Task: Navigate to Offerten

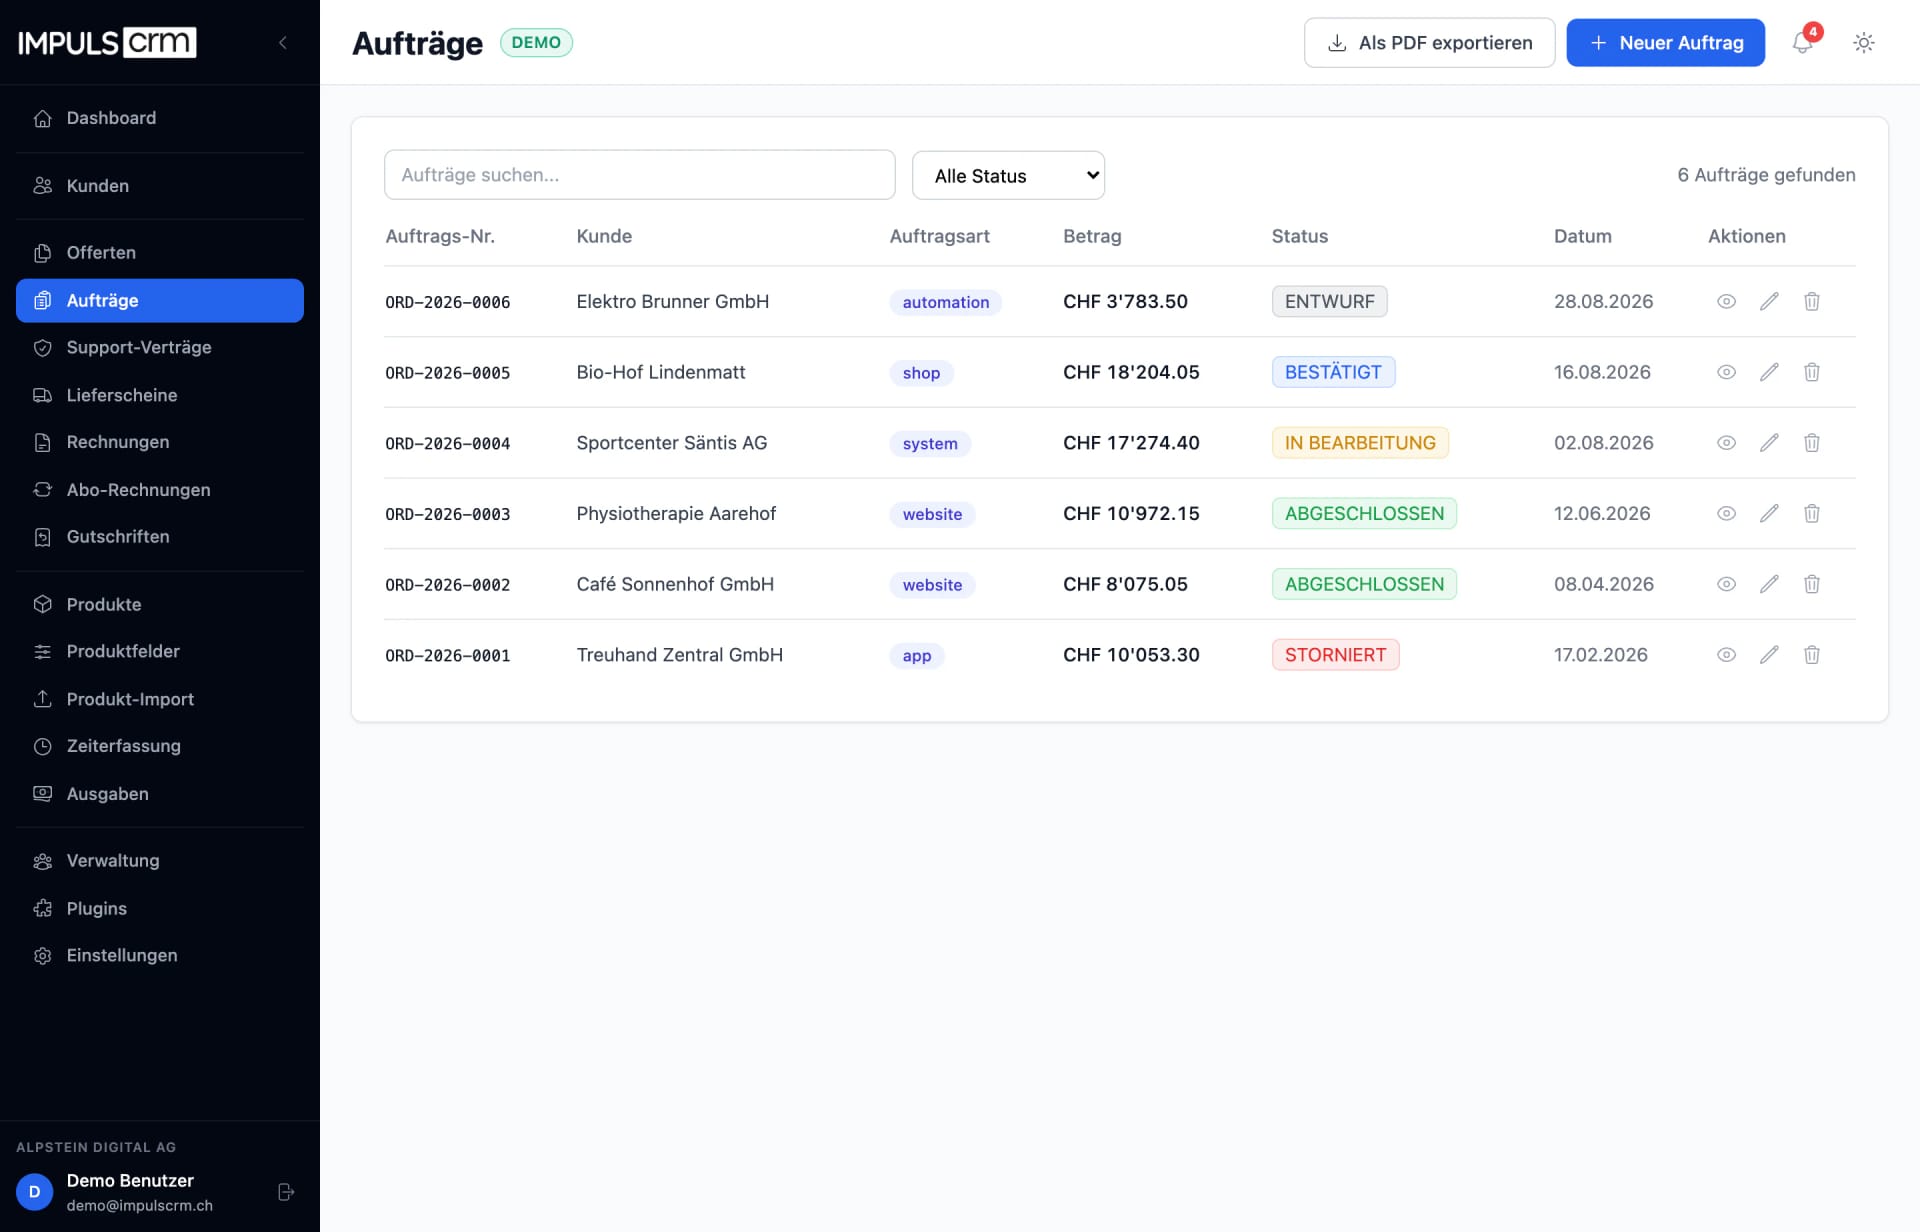Action: (x=160, y=253)
